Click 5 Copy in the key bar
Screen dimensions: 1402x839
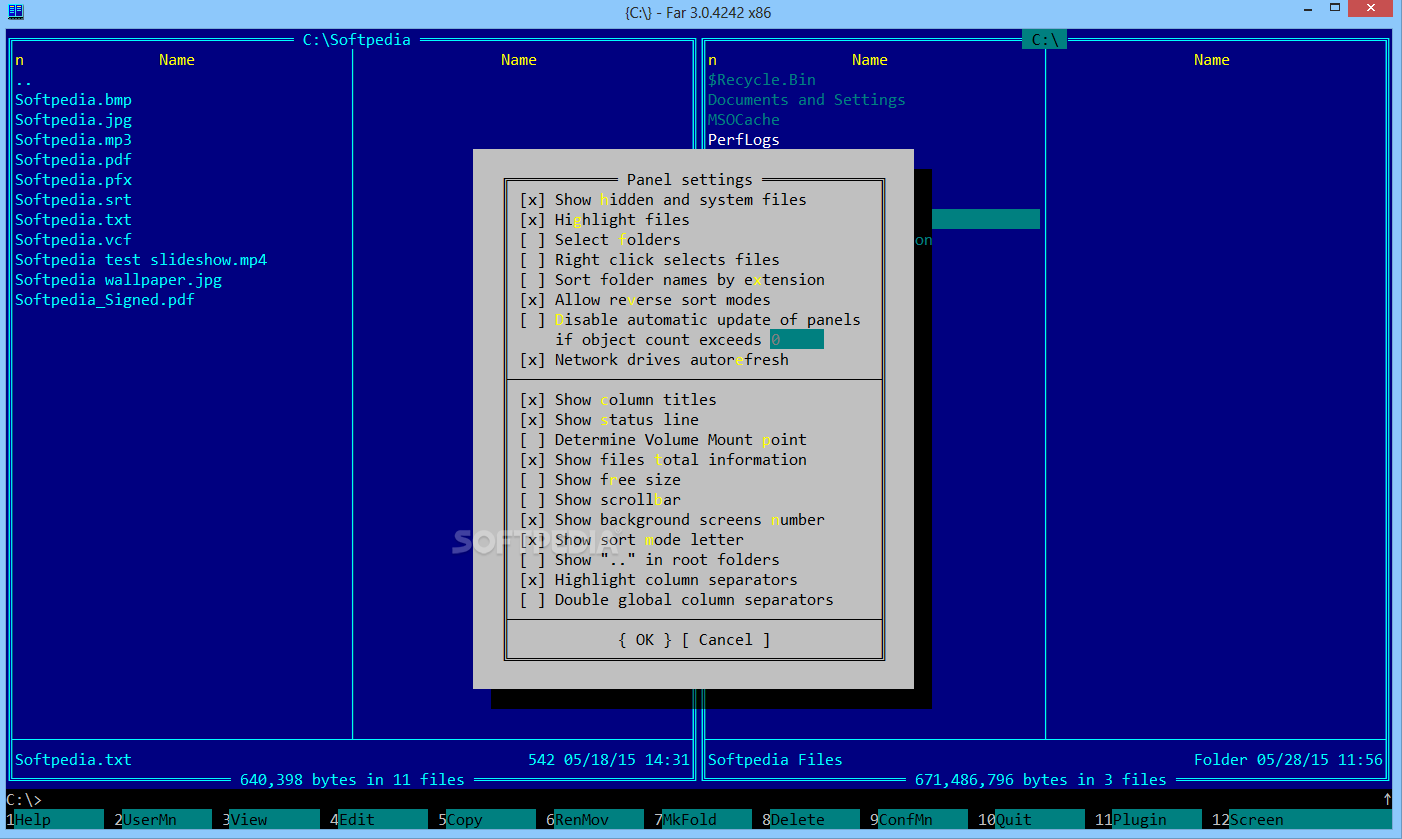click(x=487, y=820)
